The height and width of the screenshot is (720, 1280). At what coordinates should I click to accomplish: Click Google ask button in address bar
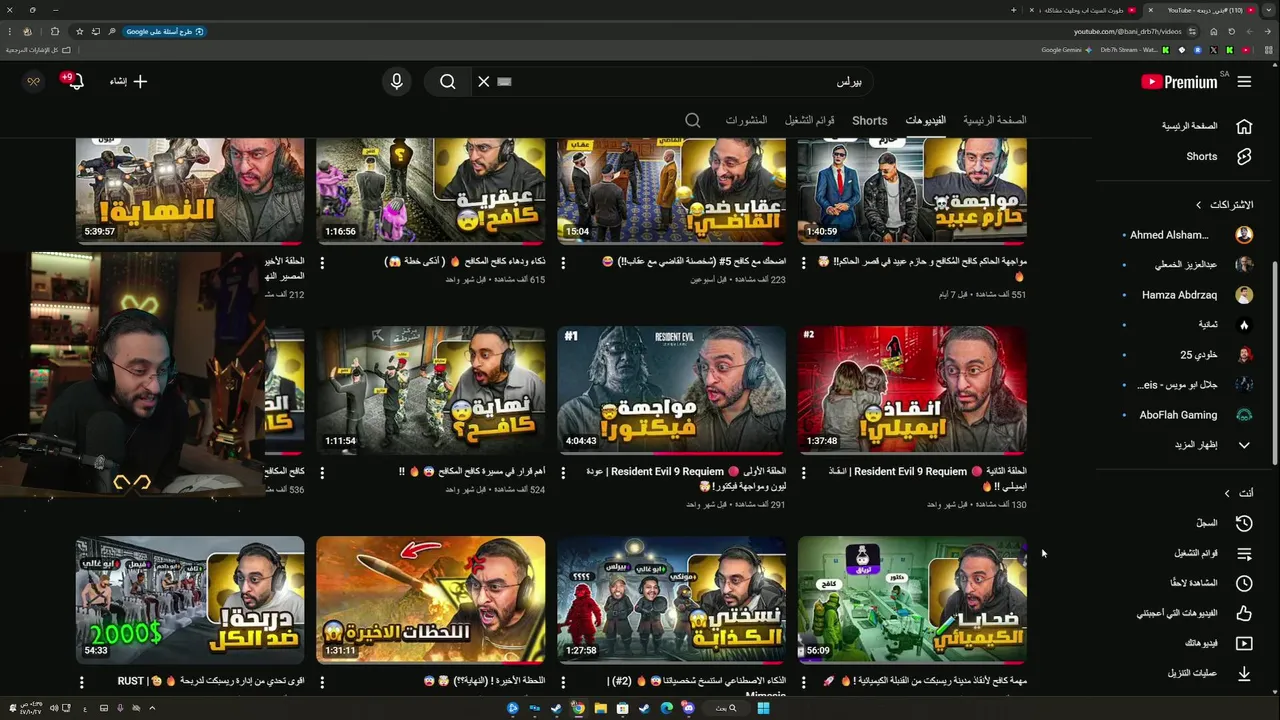pyautogui.click(x=165, y=31)
